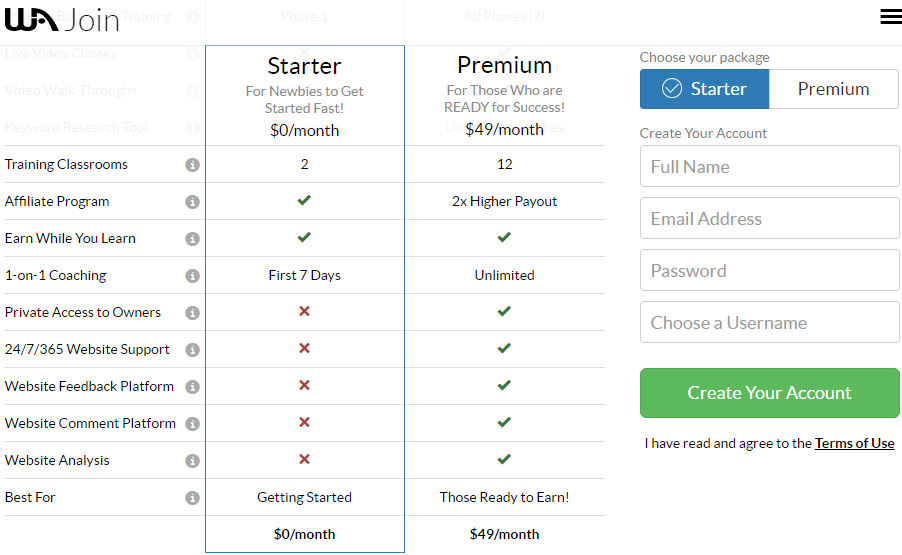Click the Those Ready to Earn! cell
This screenshot has height=555, width=902.
[x=504, y=497]
